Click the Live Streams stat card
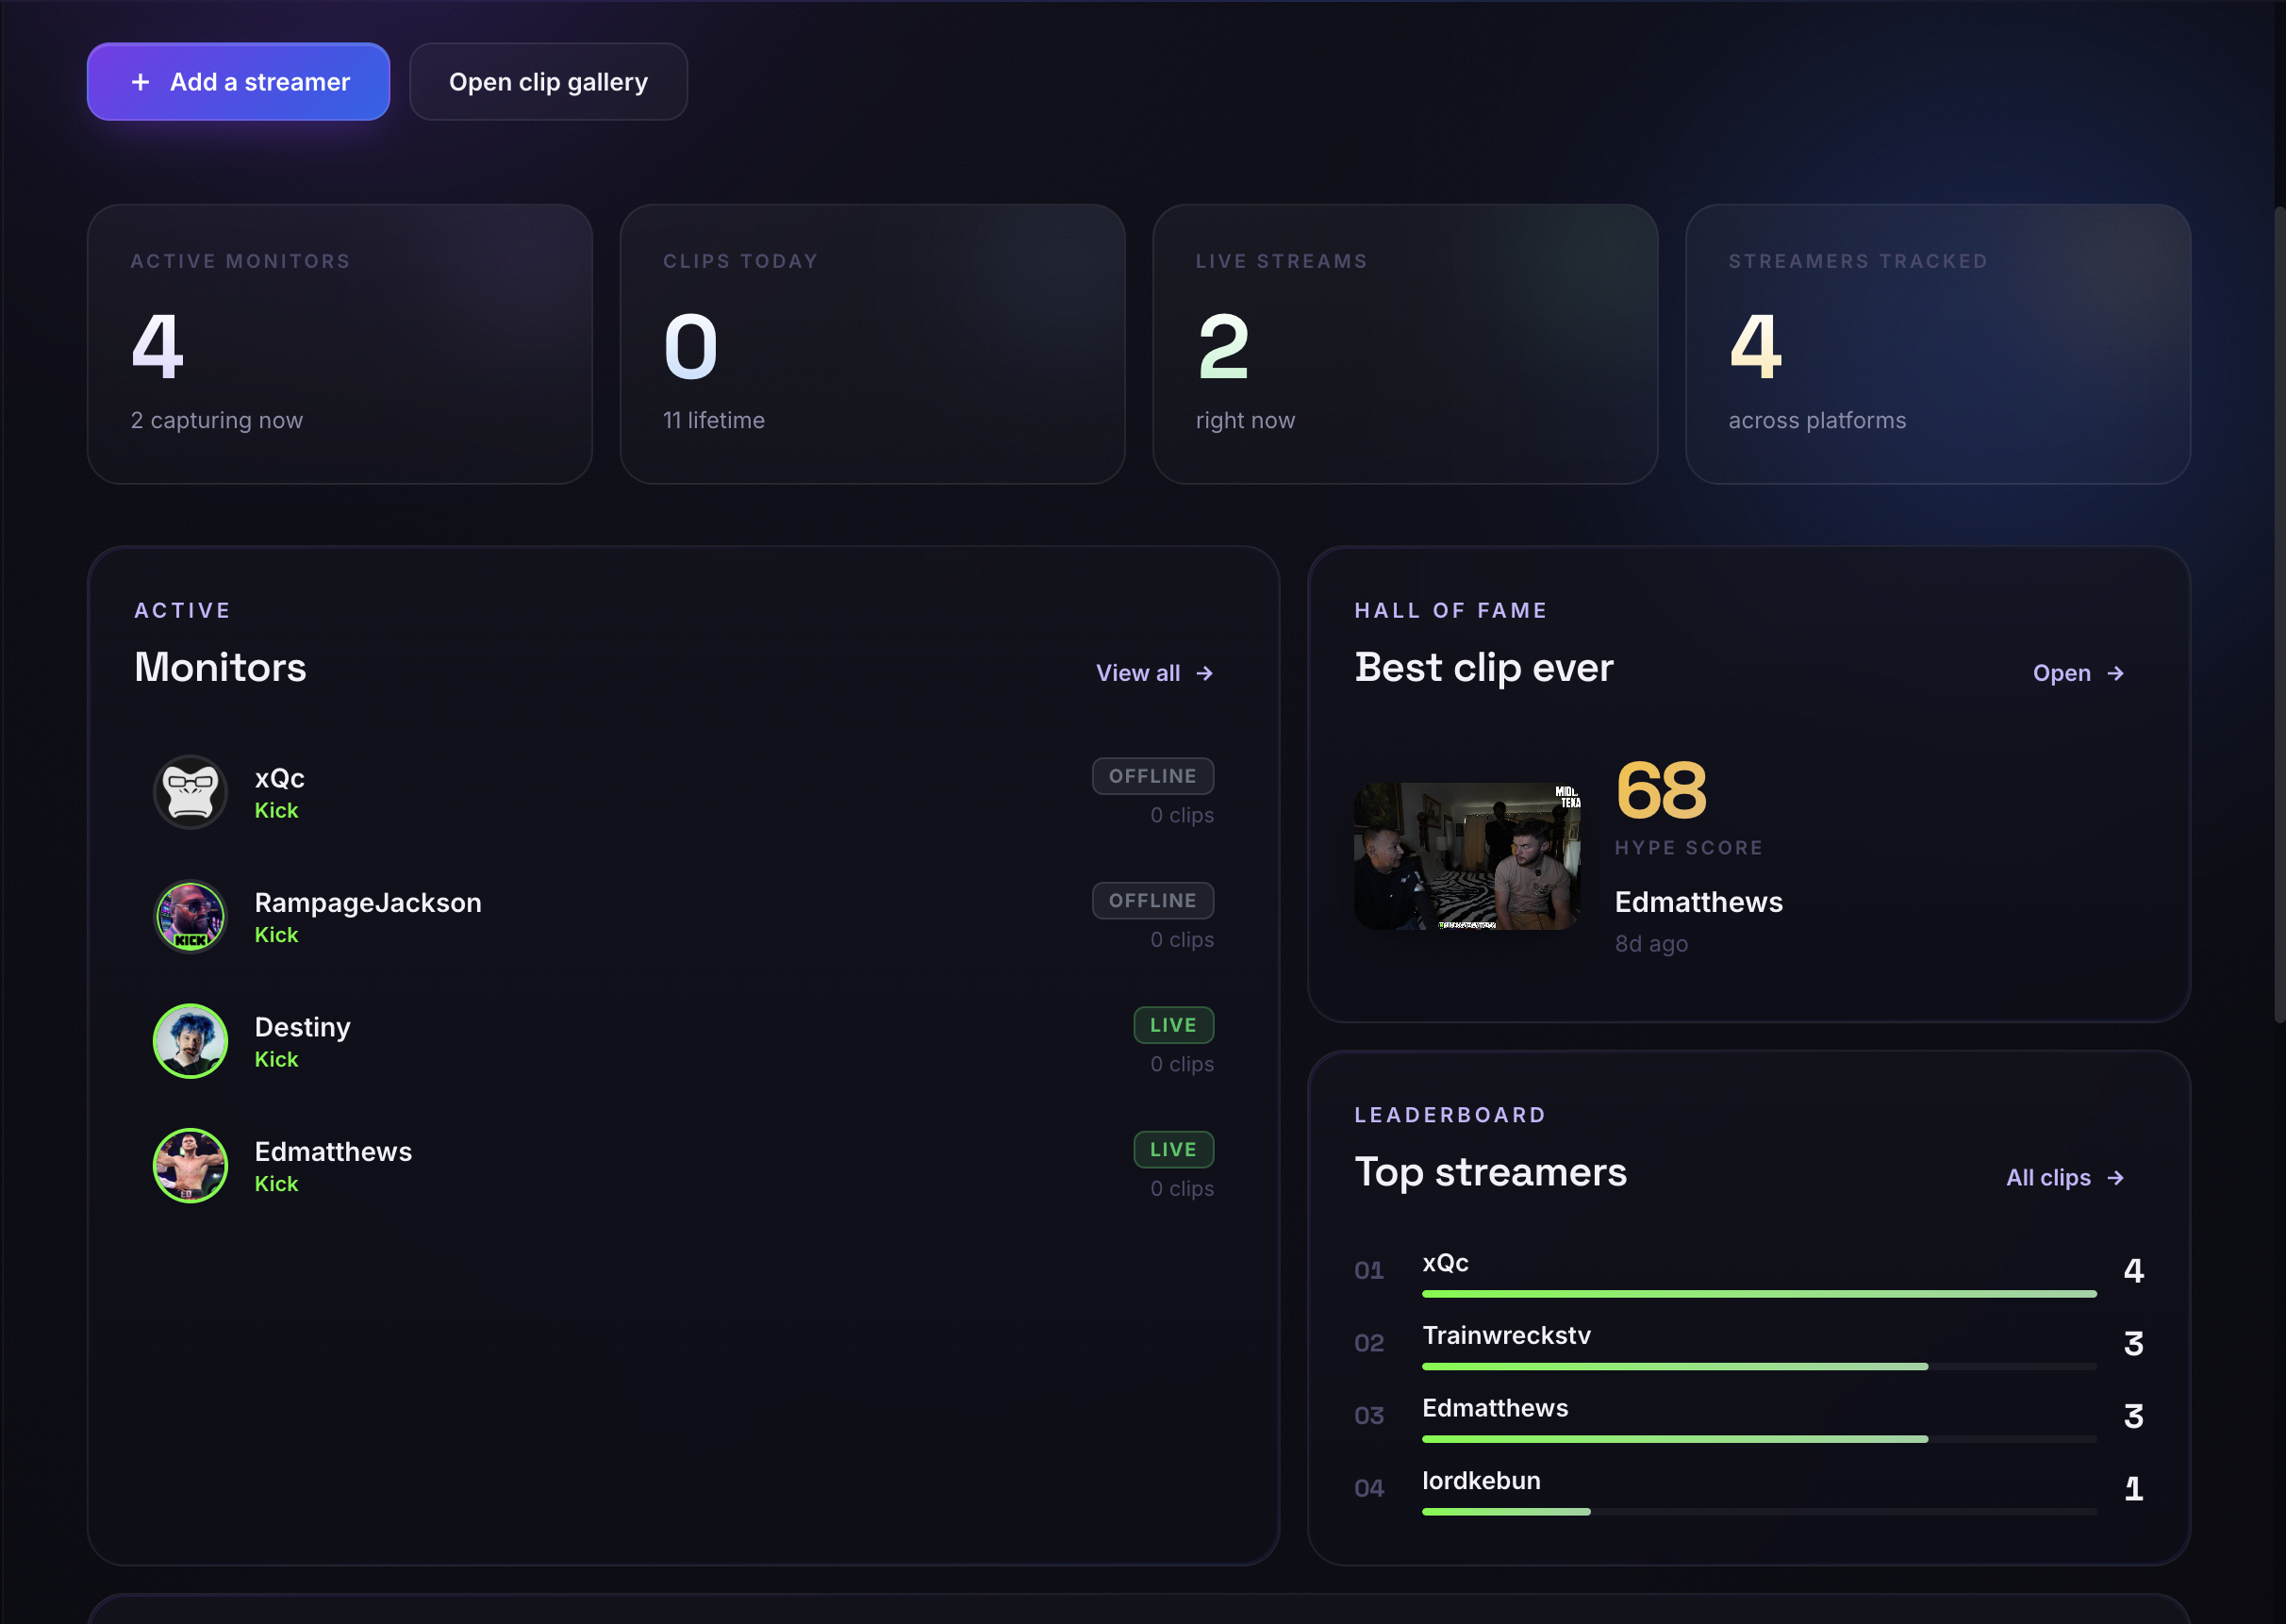Screen dimensions: 2286x1624 click(x=1405, y=344)
